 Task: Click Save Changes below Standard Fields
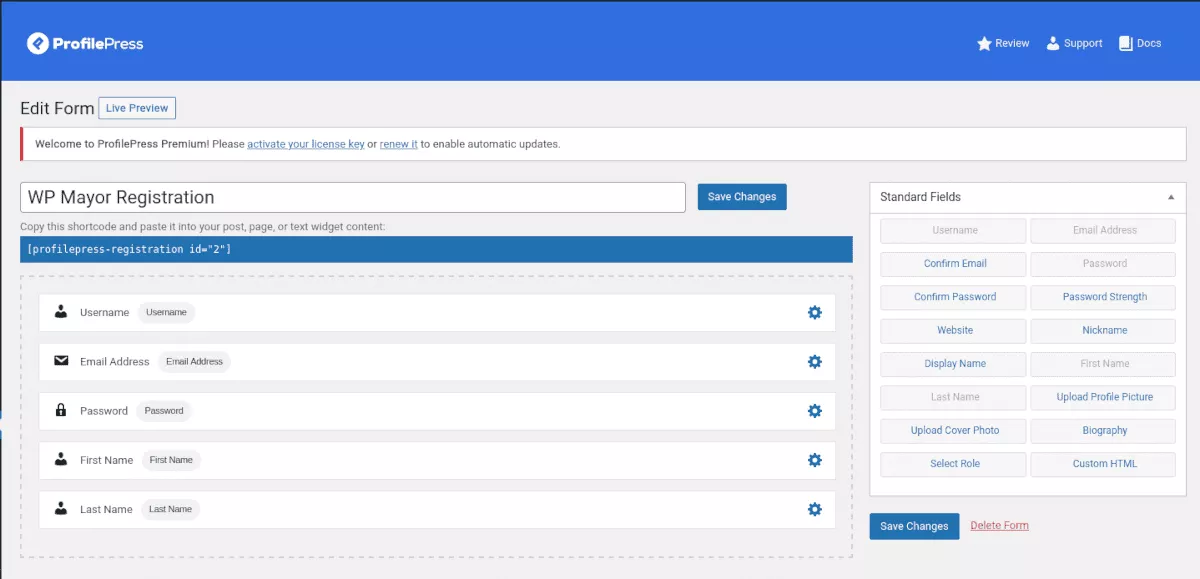914,526
